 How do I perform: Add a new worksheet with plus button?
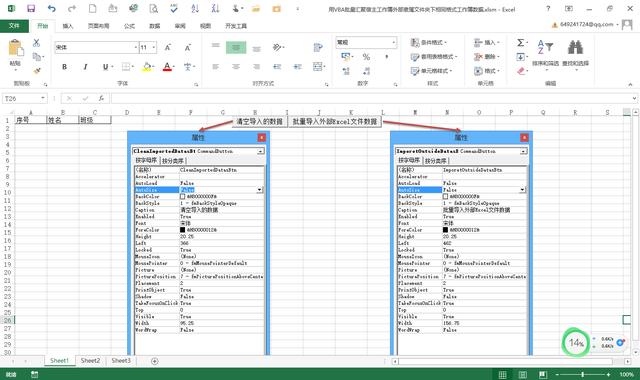pyautogui.click(x=155, y=361)
